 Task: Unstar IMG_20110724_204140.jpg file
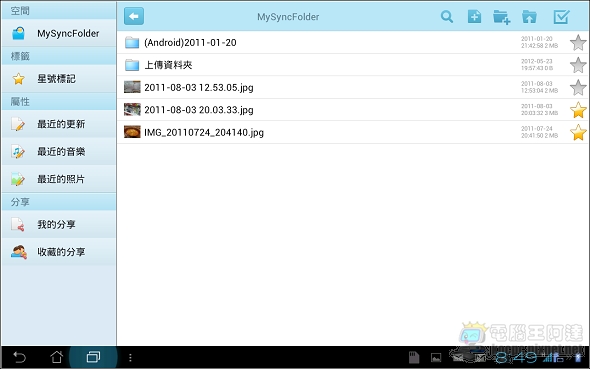(578, 132)
